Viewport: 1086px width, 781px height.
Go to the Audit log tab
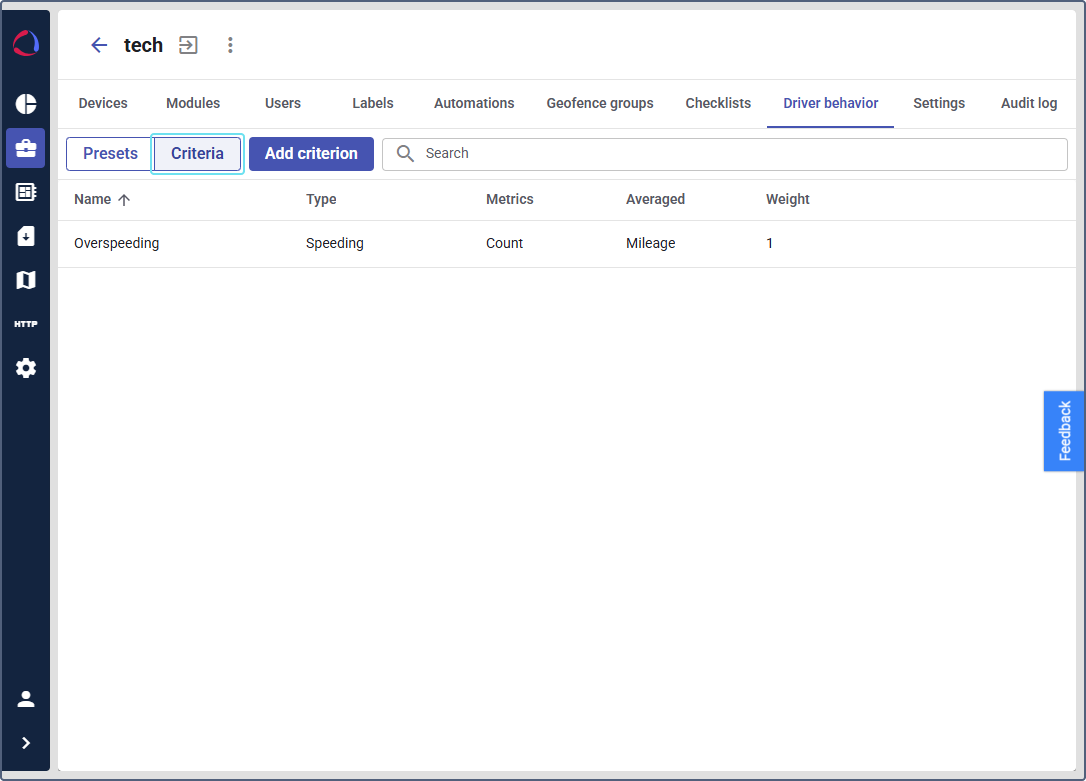point(1029,103)
